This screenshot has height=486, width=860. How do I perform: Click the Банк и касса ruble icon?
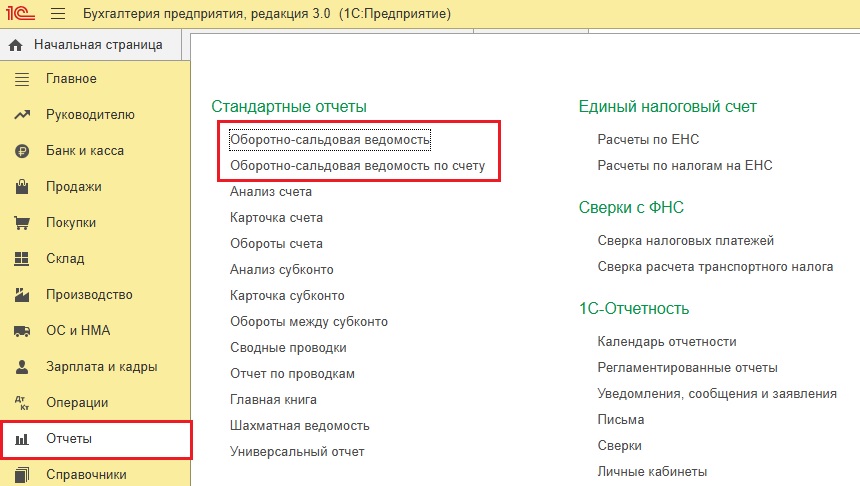coord(22,151)
